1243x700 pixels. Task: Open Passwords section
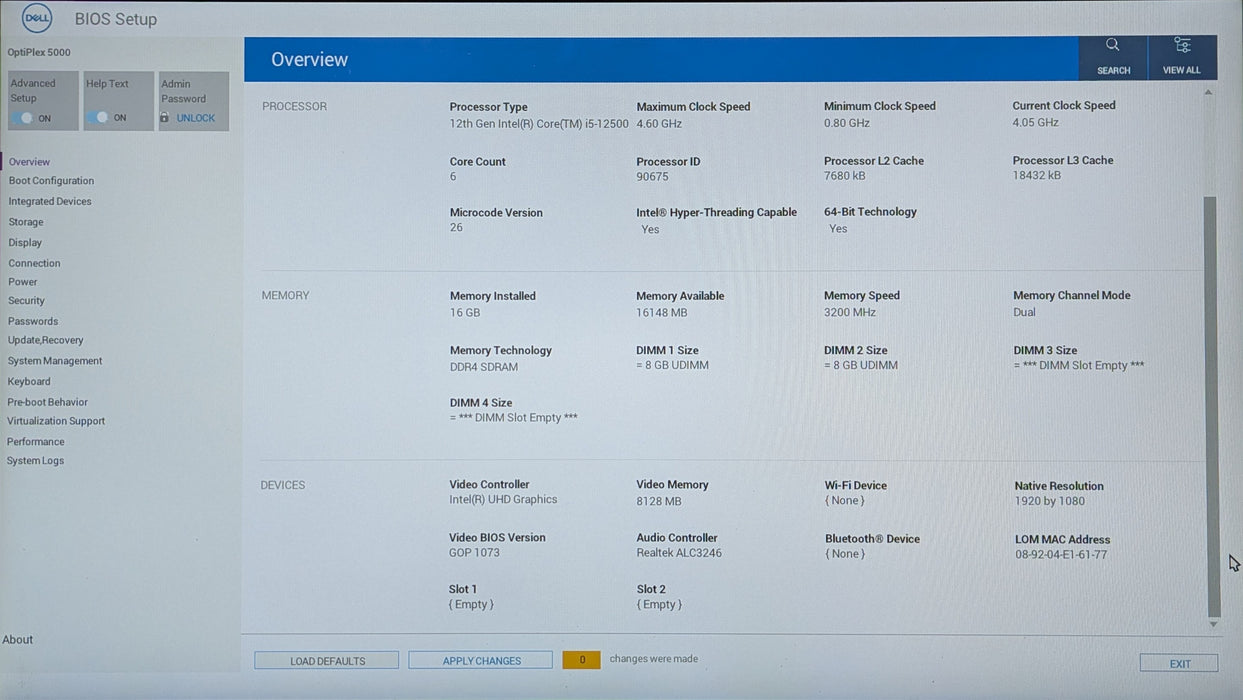click(x=33, y=321)
